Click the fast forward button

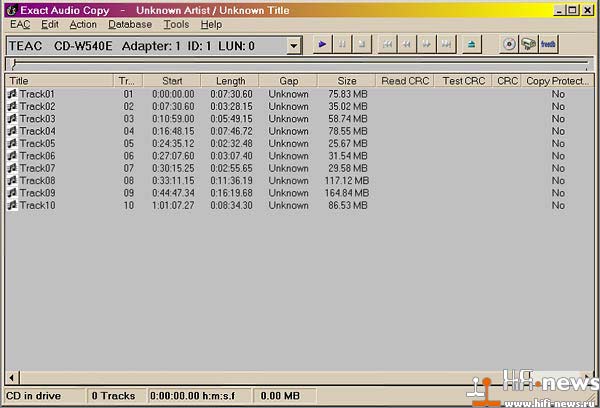[x=426, y=45]
